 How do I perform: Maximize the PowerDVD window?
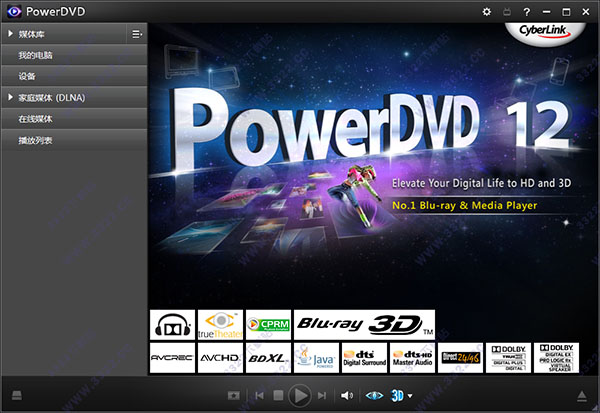(566, 12)
